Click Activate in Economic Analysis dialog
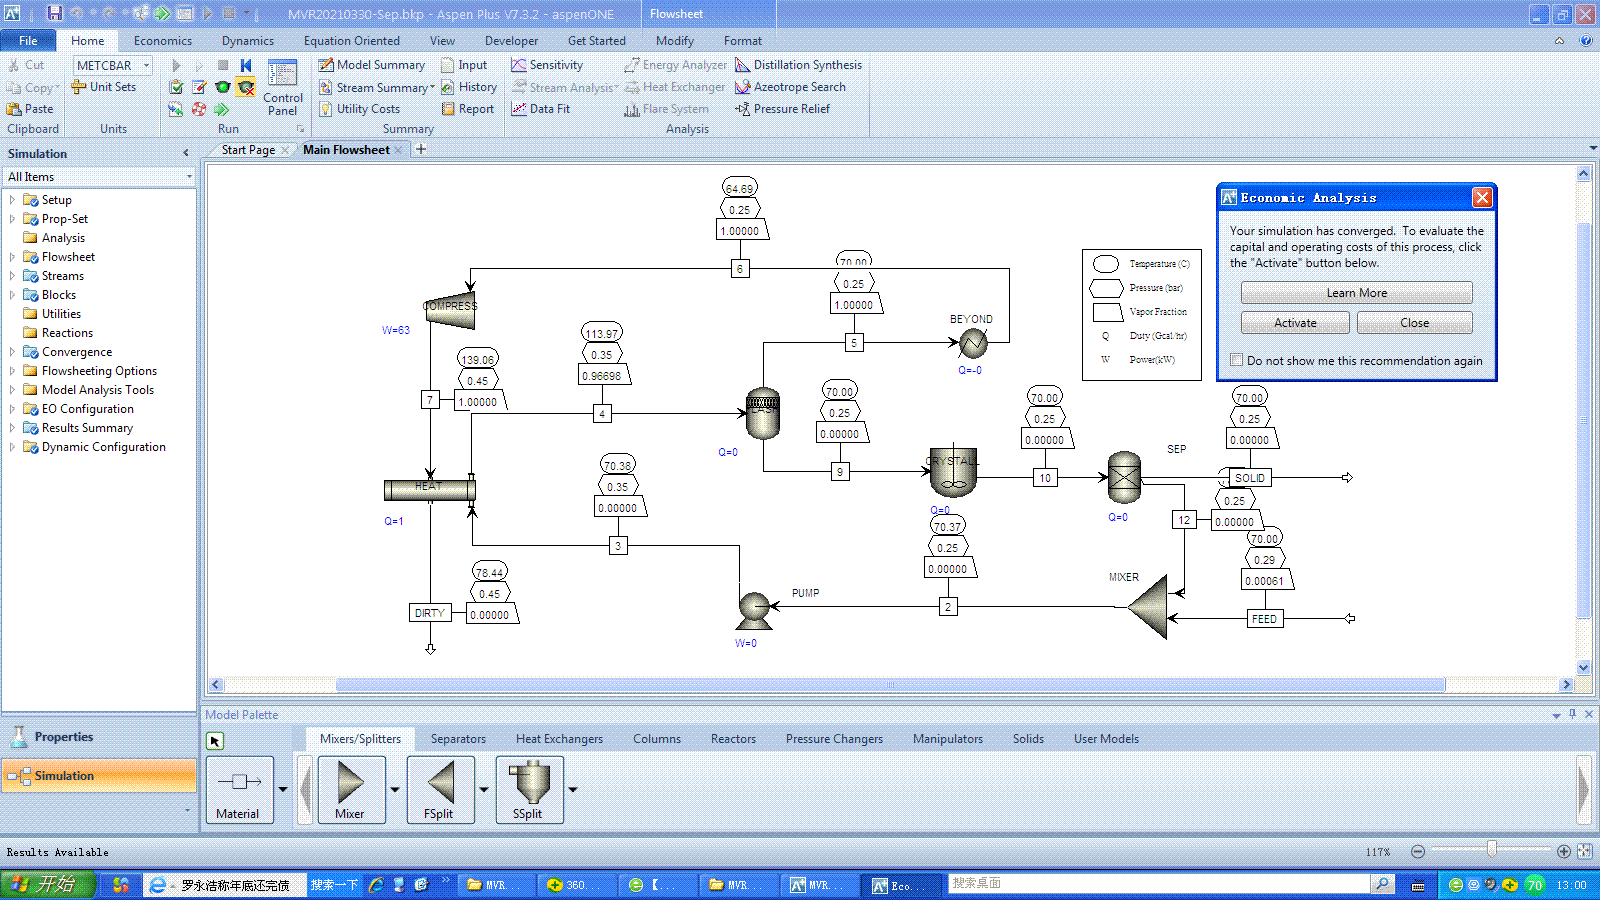The height and width of the screenshot is (900, 1600). 1295,323
